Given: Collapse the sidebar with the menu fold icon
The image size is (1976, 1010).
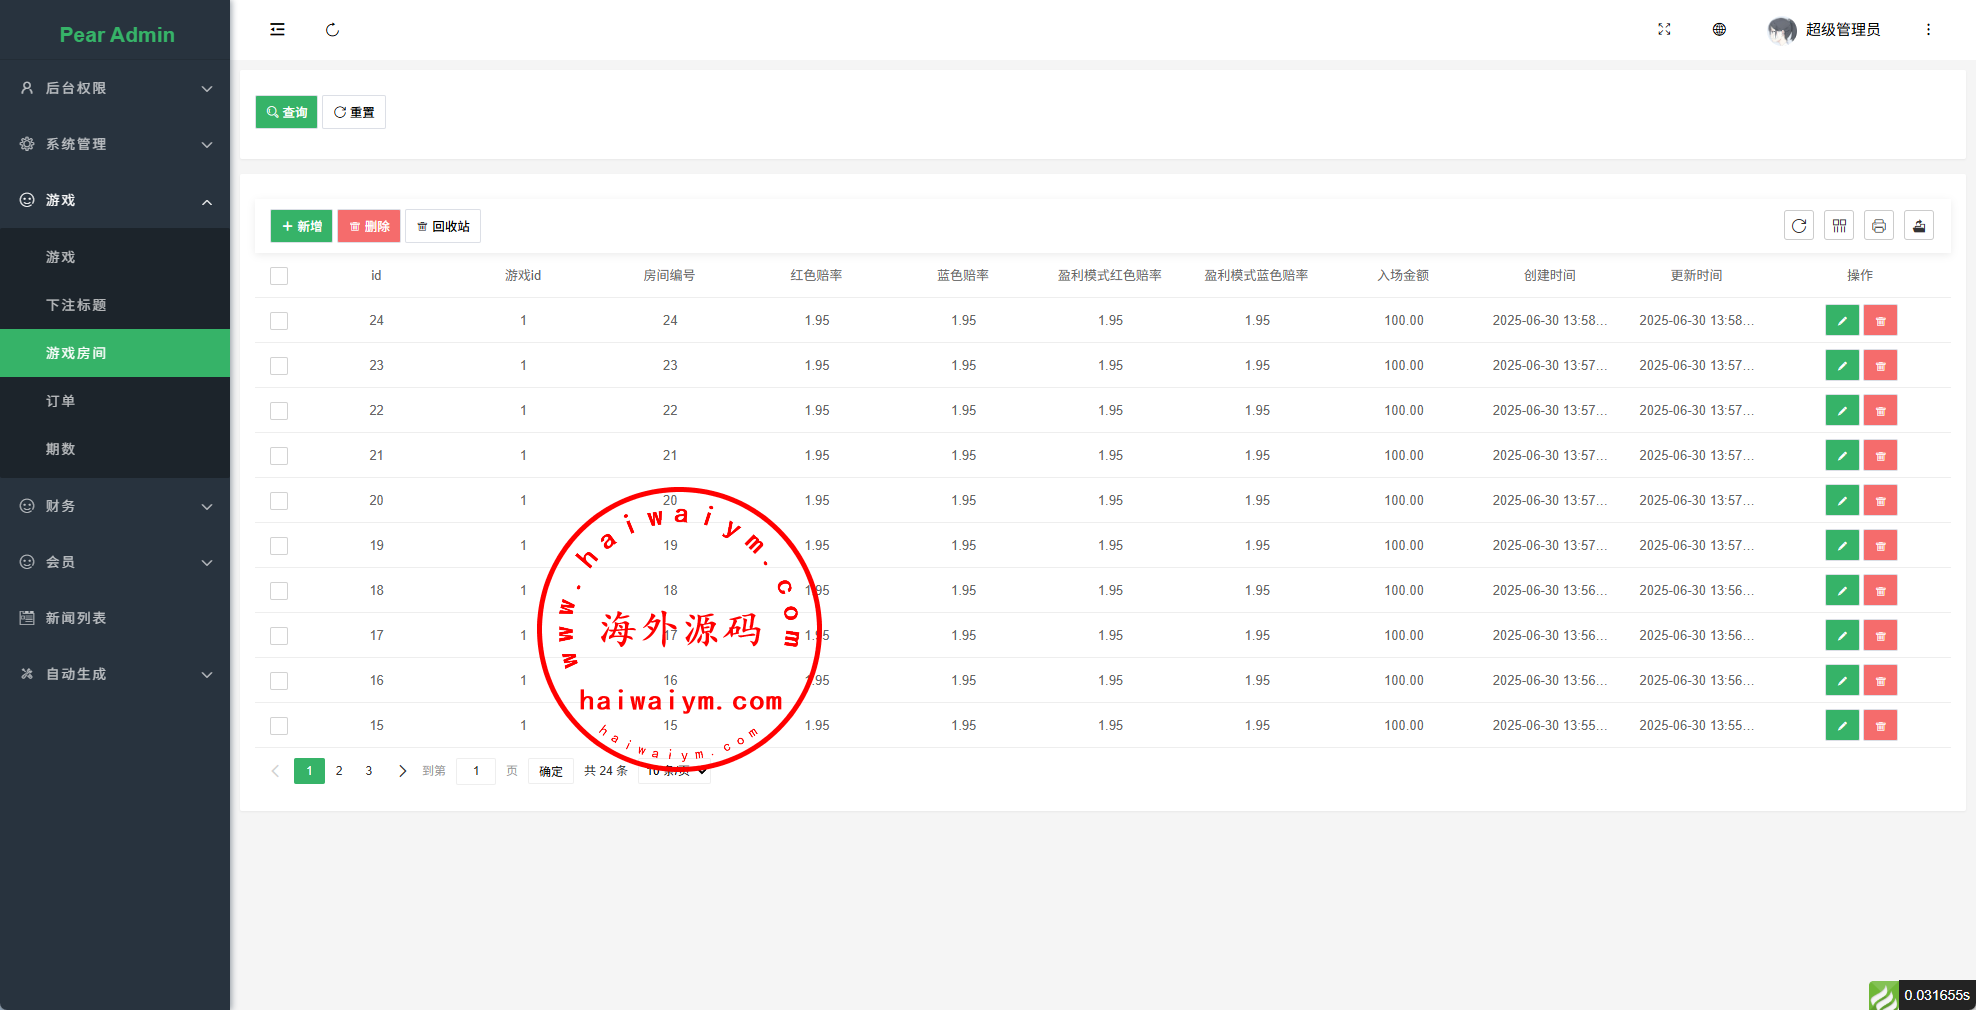Looking at the screenshot, I should (277, 30).
